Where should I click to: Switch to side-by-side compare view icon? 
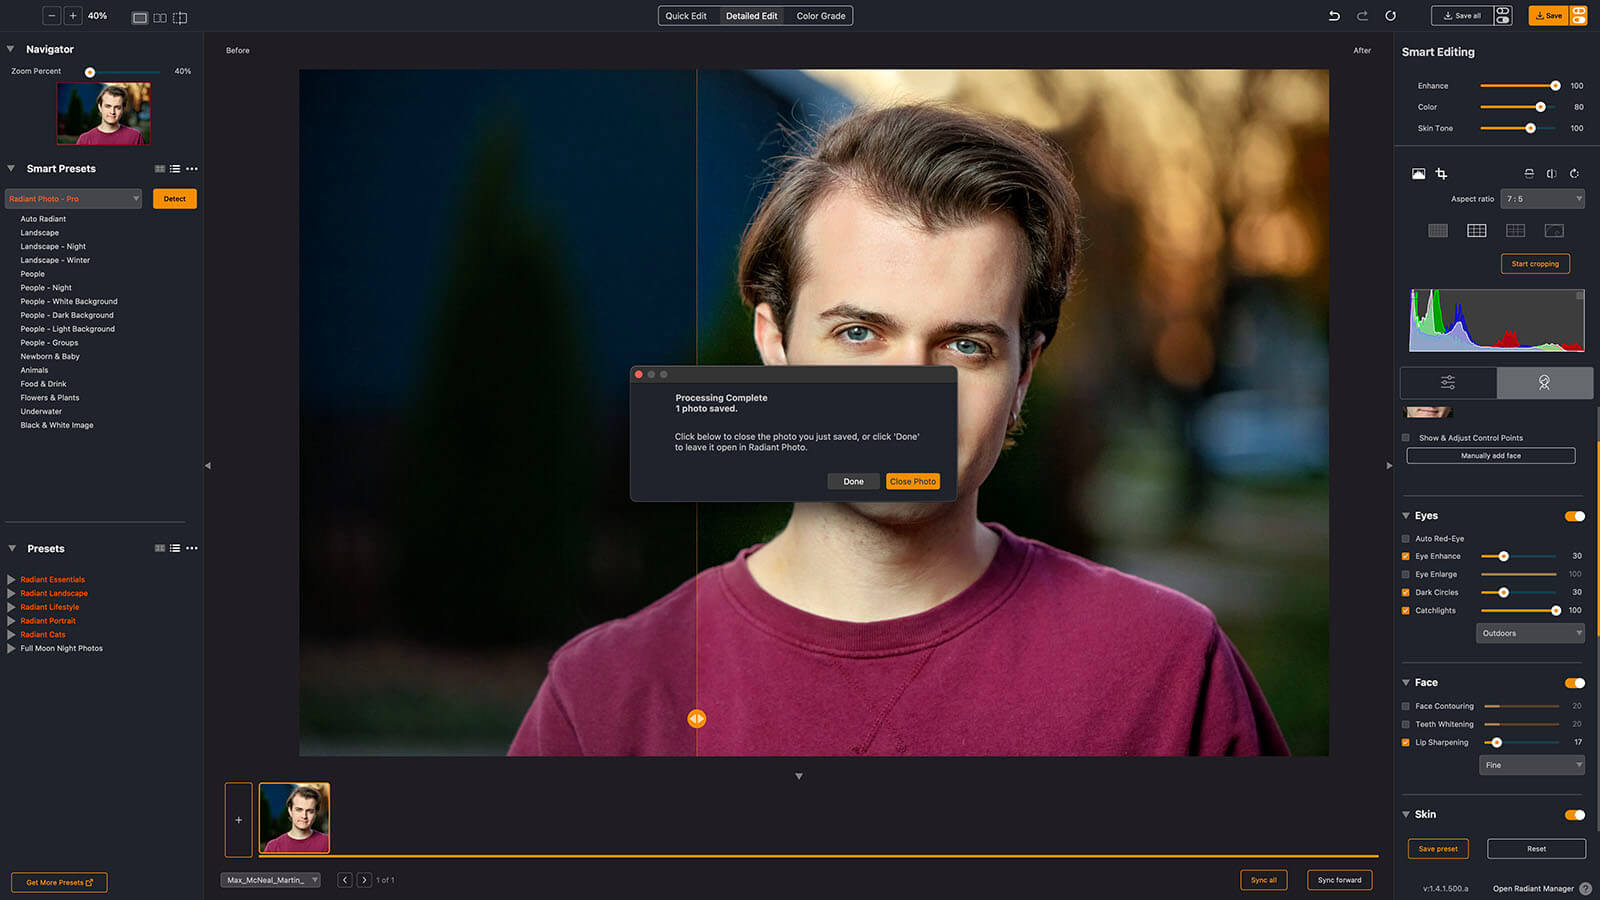[x=160, y=18]
